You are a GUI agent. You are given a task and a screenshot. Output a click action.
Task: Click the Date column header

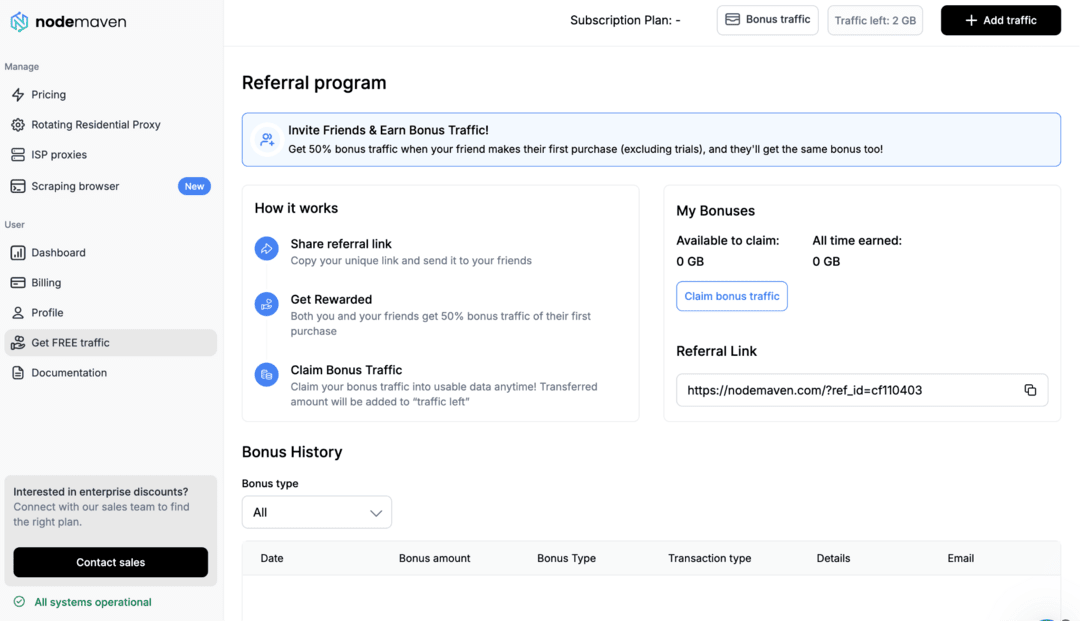pyautogui.click(x=272, y=558)
